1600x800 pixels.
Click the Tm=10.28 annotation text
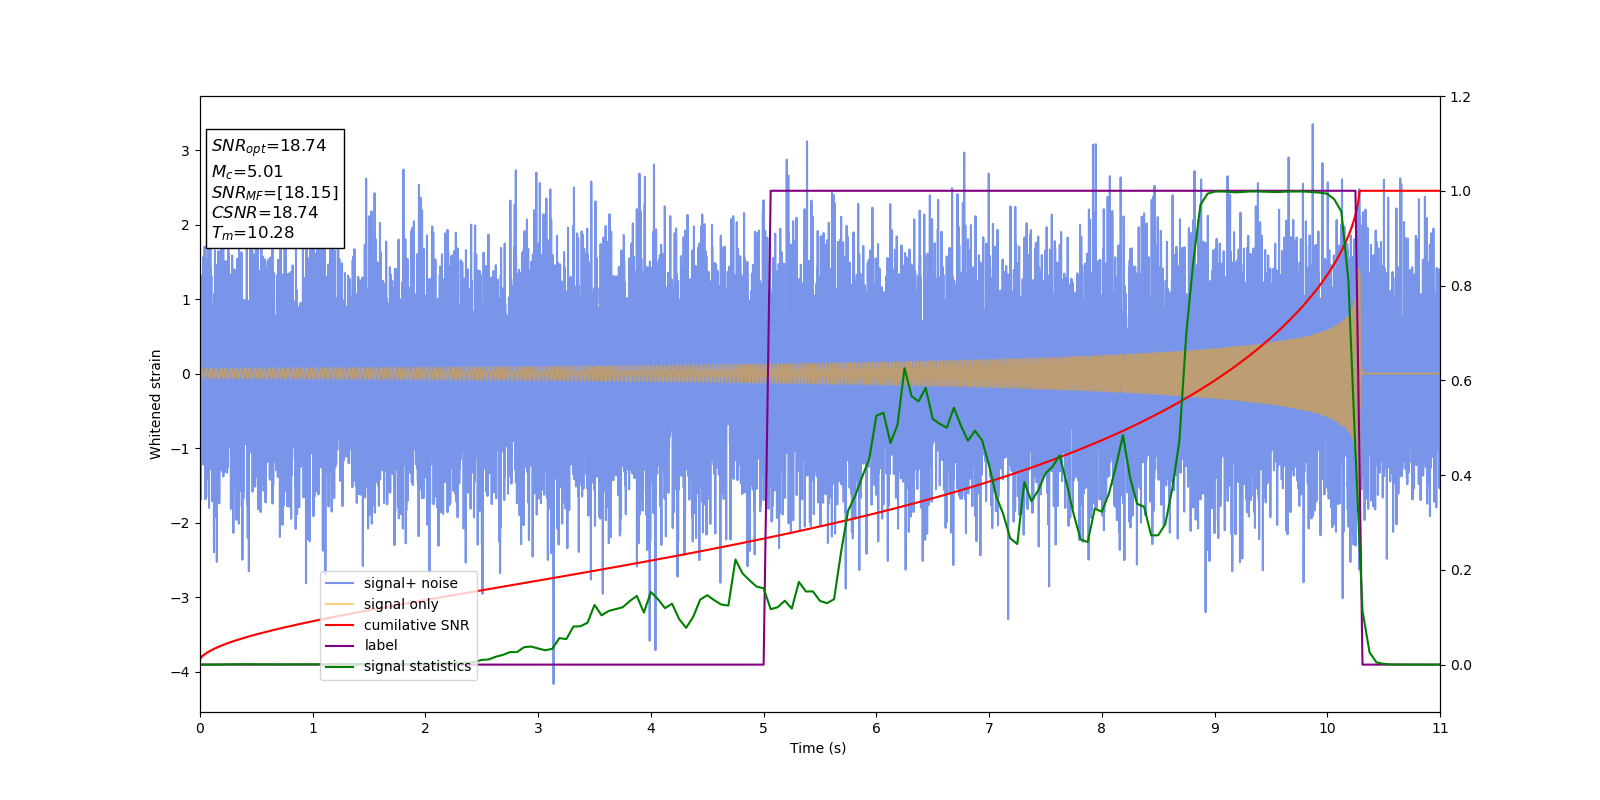pos(253,233)
